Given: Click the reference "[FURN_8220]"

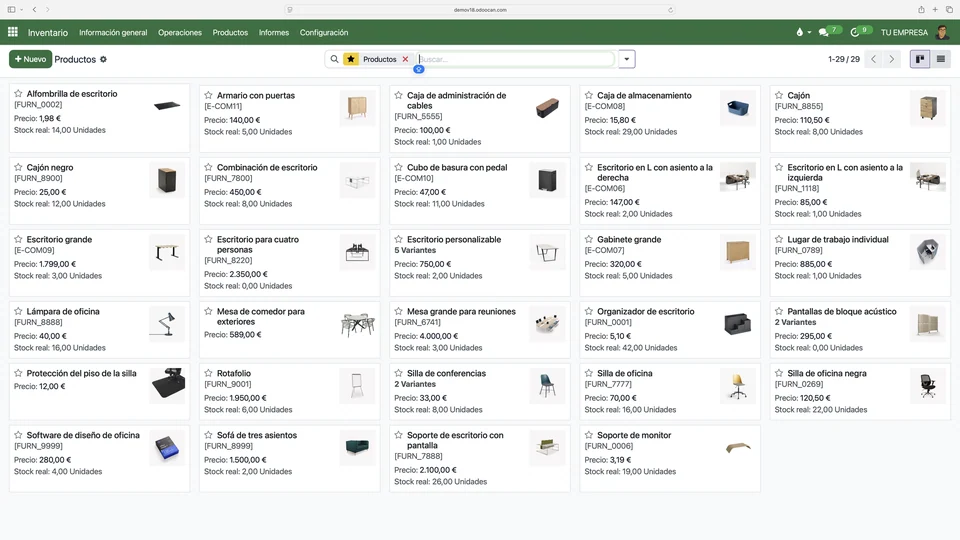Looking at the screenshot, I should 228,260.
